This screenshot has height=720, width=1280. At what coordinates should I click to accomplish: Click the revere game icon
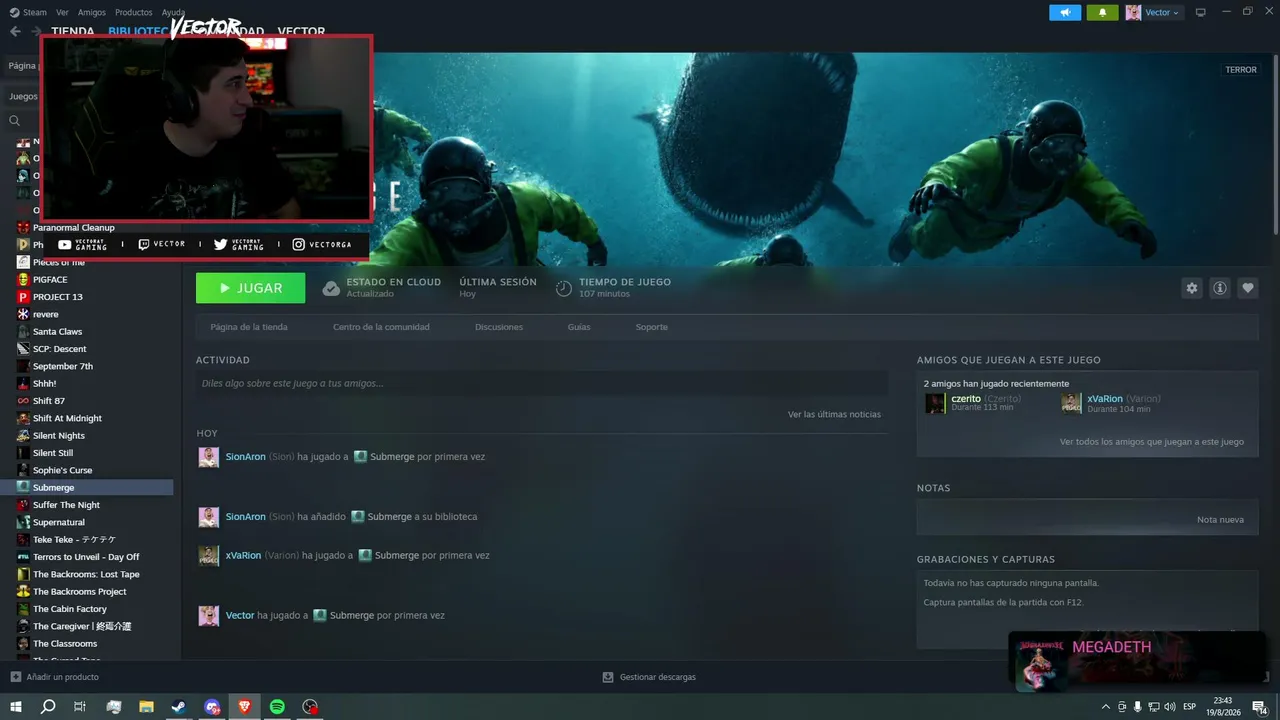23,314
